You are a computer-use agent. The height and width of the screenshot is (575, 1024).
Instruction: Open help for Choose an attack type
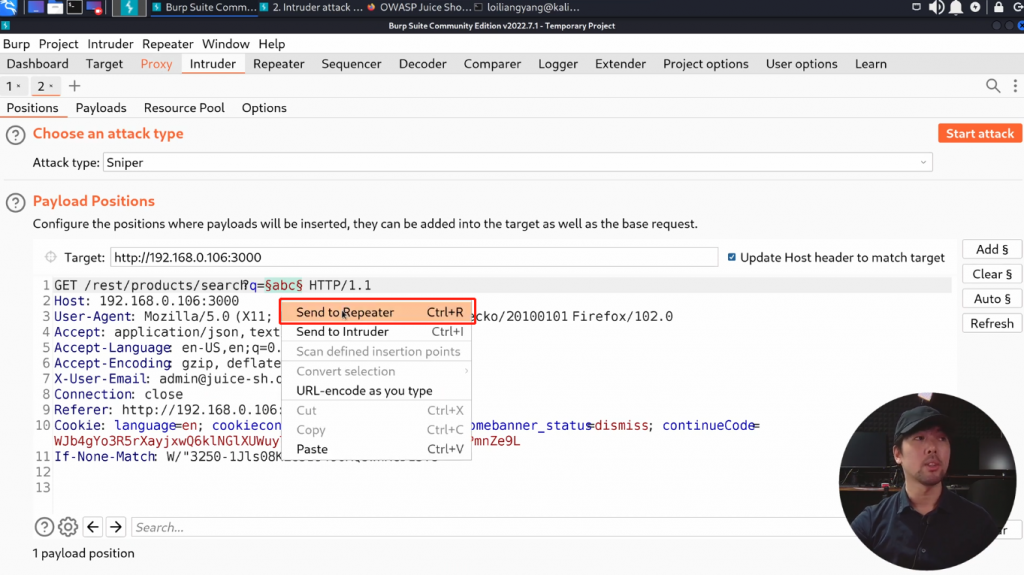point(16,135)
